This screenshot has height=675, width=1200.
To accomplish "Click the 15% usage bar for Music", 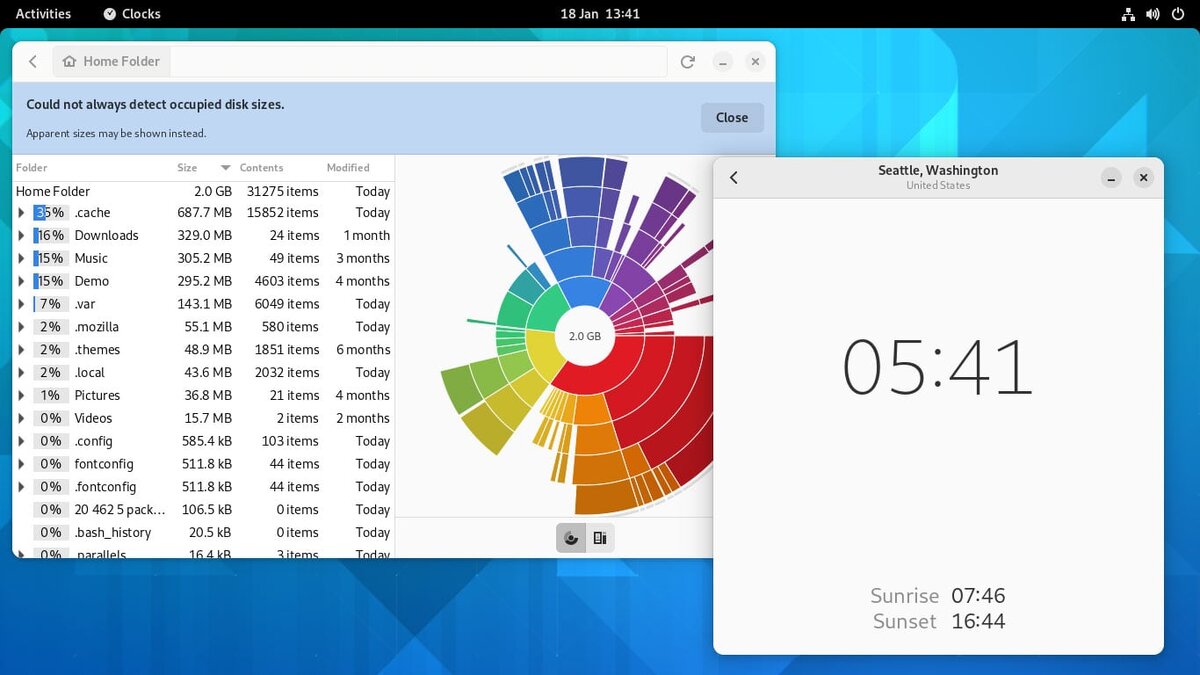I will [x=51, y=259].
